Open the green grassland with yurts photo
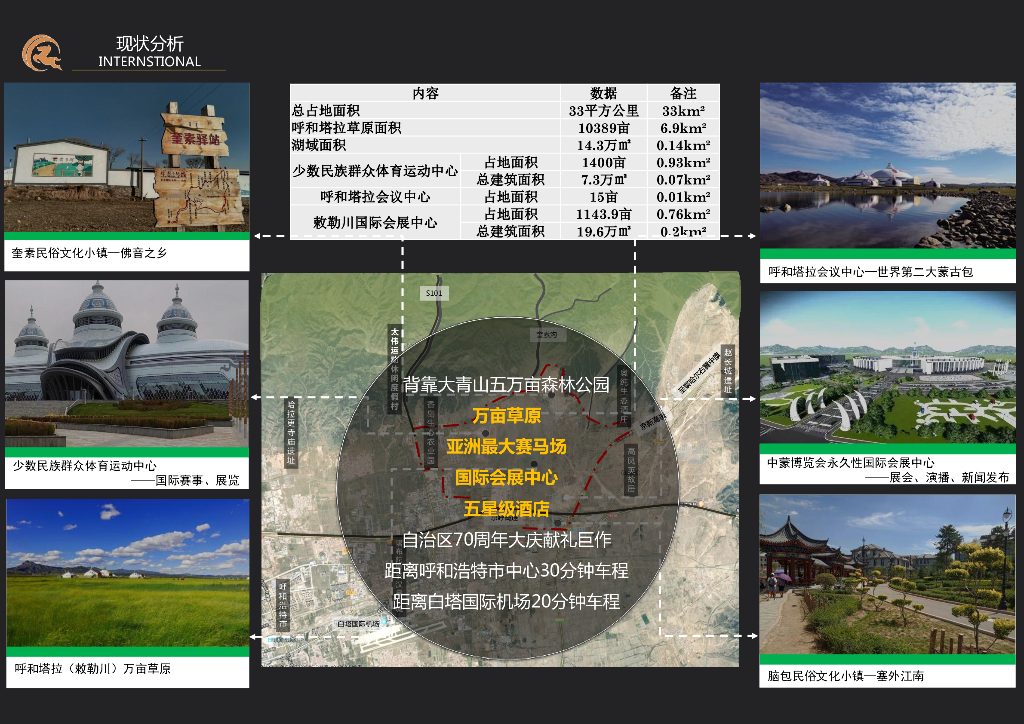Viewport: 1024px width, 724px height. click(x=127, y=573)
